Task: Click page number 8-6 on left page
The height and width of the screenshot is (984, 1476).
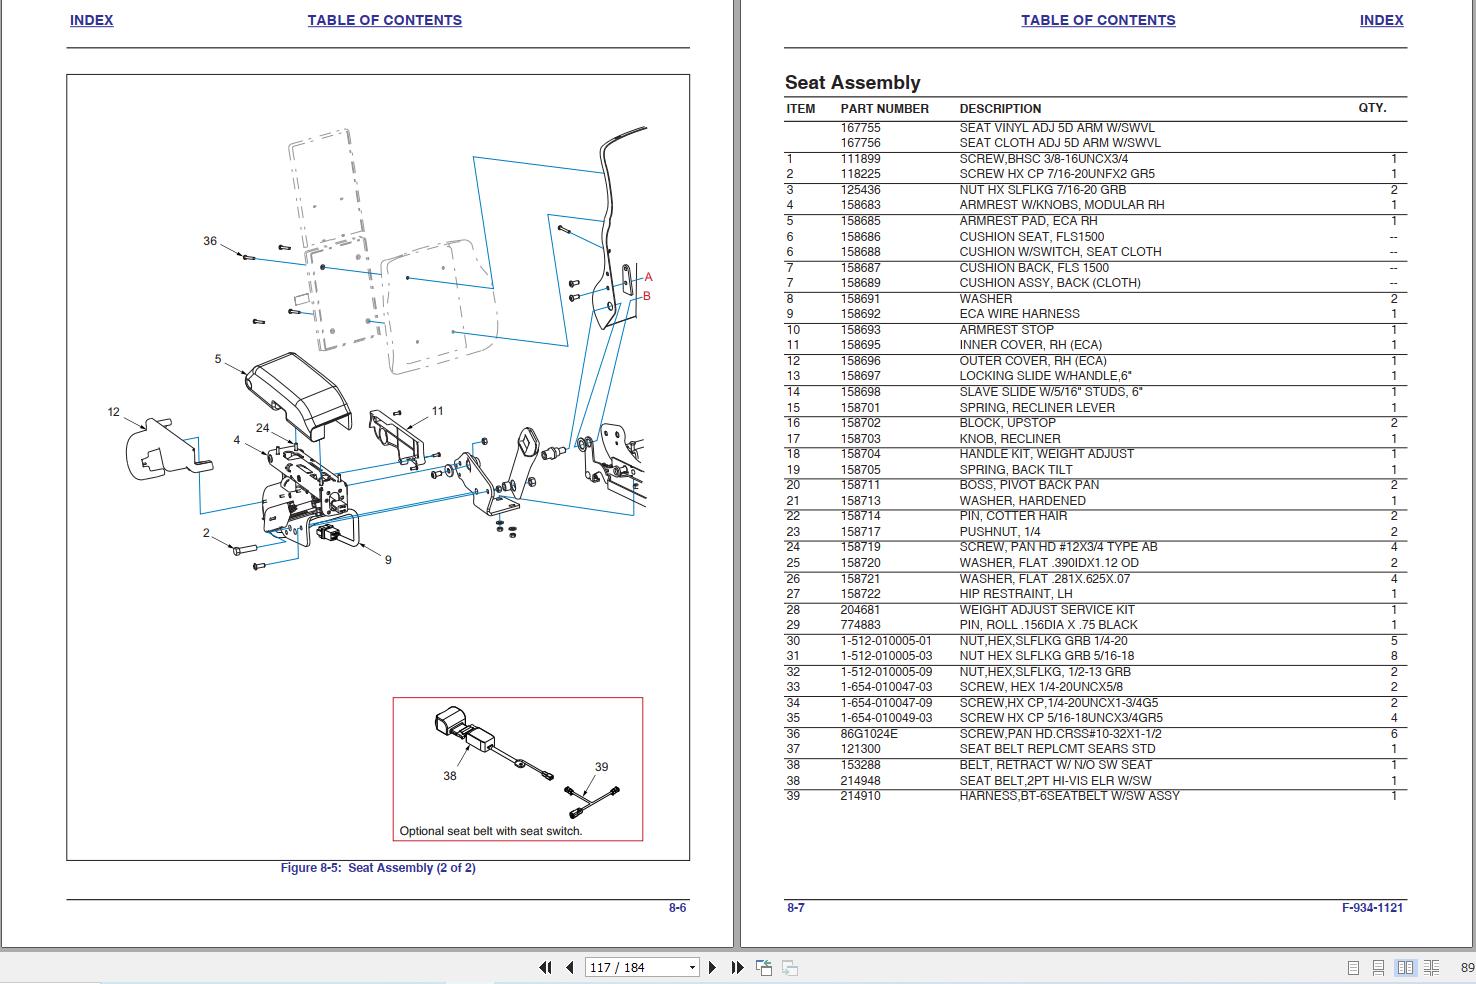Action: coord(677,908)
